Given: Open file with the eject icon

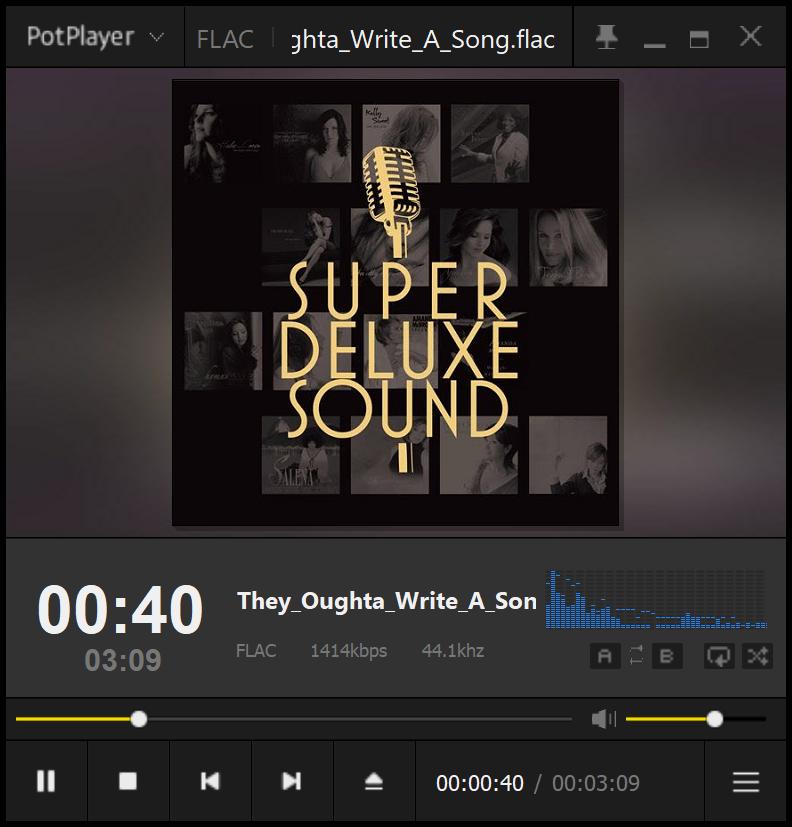Looking at the screenshot, I should click(x=374, y=781).
